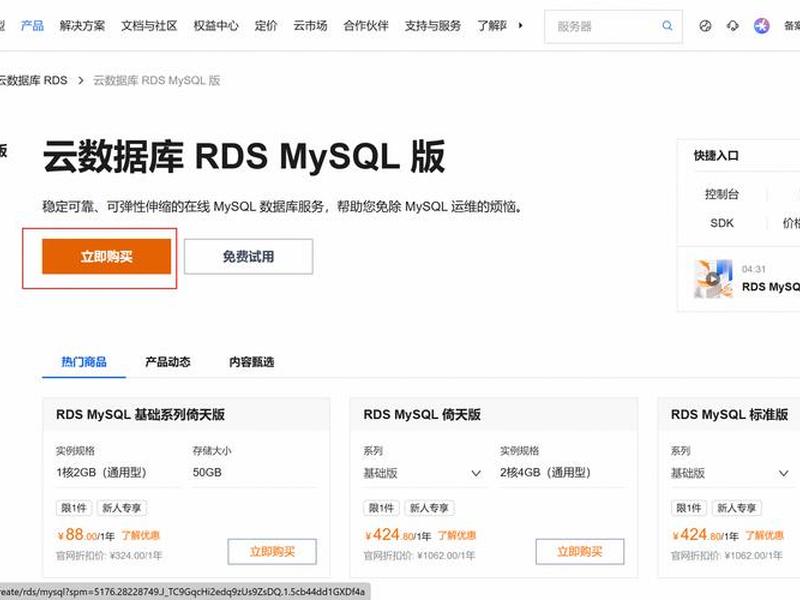The image size is (800, 600).
Task: Click the 1核2GB（通用型）spec value
Action: coord(101,472)
